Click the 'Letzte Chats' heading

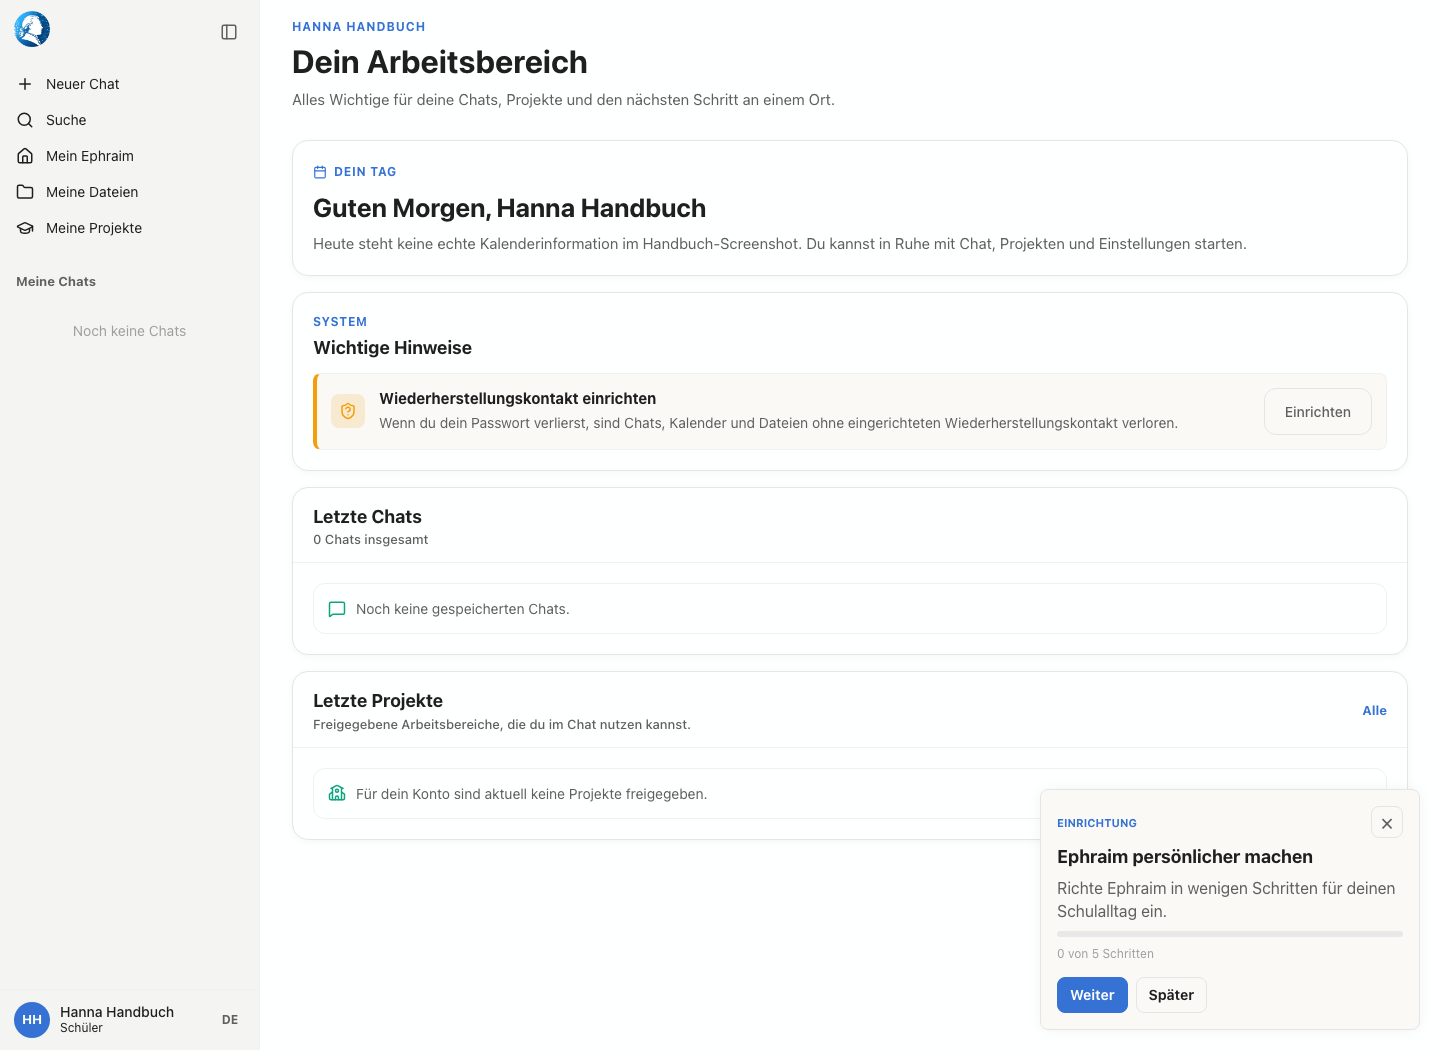pos(367,517)
